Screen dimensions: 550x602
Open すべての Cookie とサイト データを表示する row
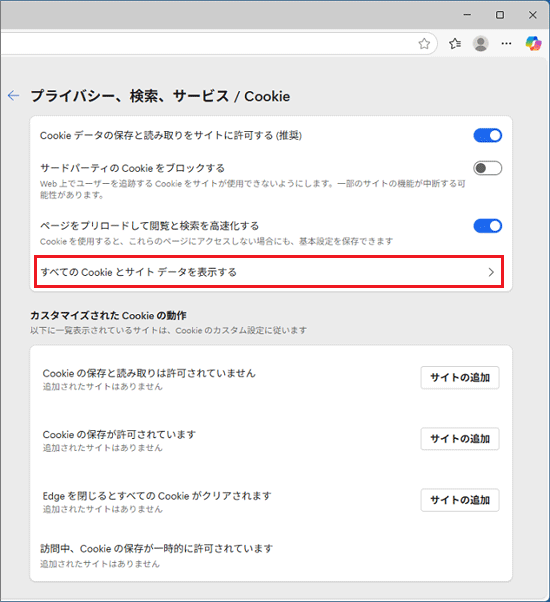(x=269, y=272)
